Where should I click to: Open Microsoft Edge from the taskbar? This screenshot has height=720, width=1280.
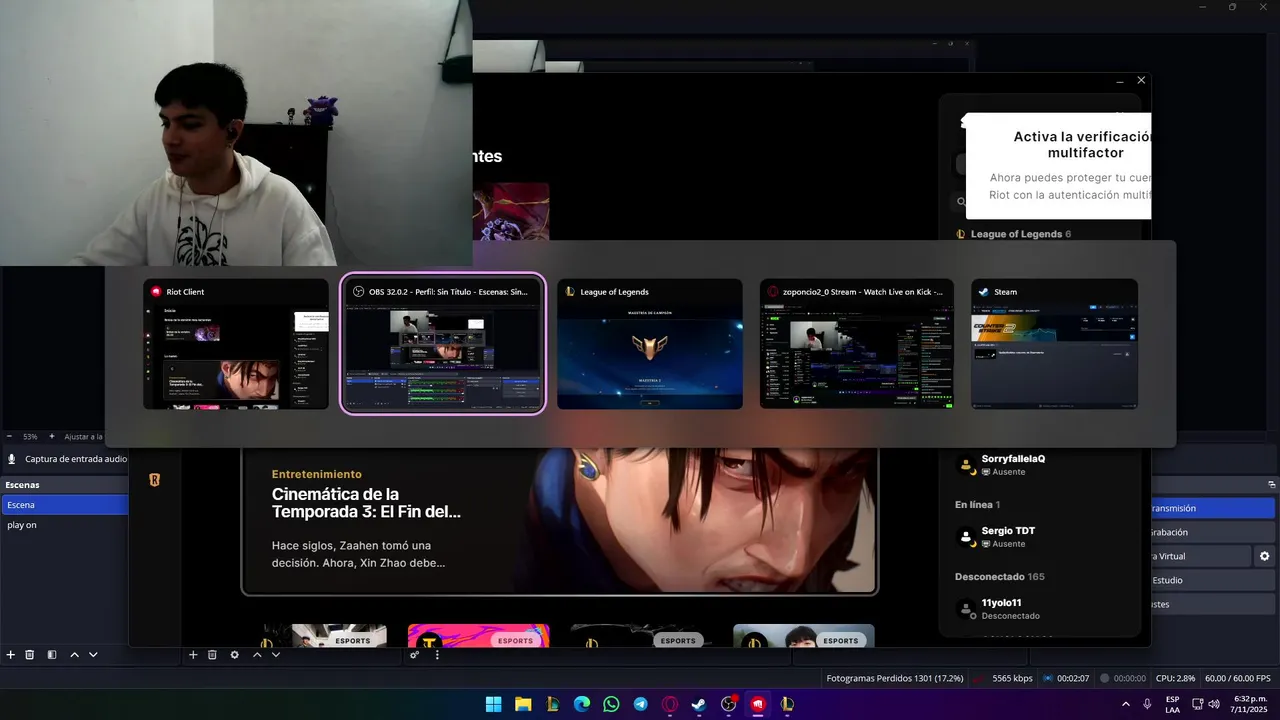click(582, 704)
